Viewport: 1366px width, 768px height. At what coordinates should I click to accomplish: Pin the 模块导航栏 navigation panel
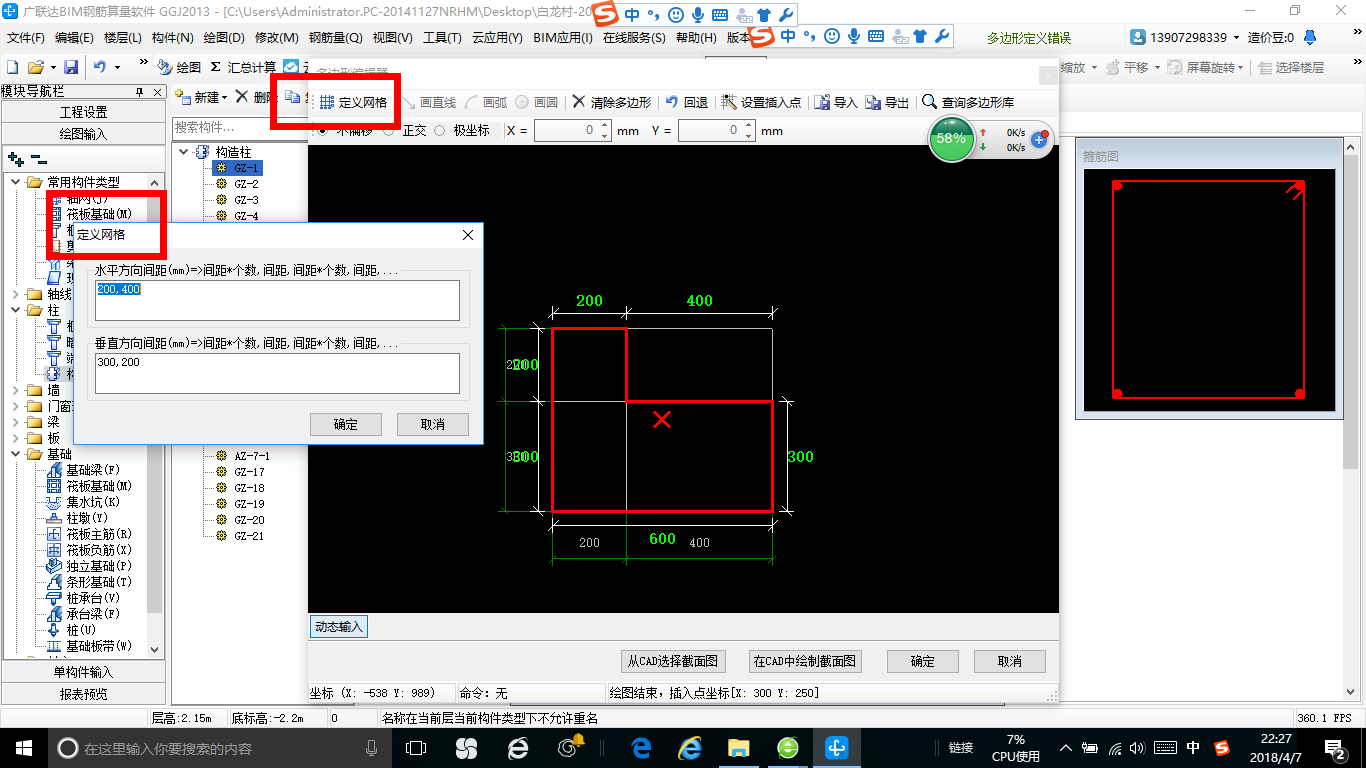coord(141,91)
